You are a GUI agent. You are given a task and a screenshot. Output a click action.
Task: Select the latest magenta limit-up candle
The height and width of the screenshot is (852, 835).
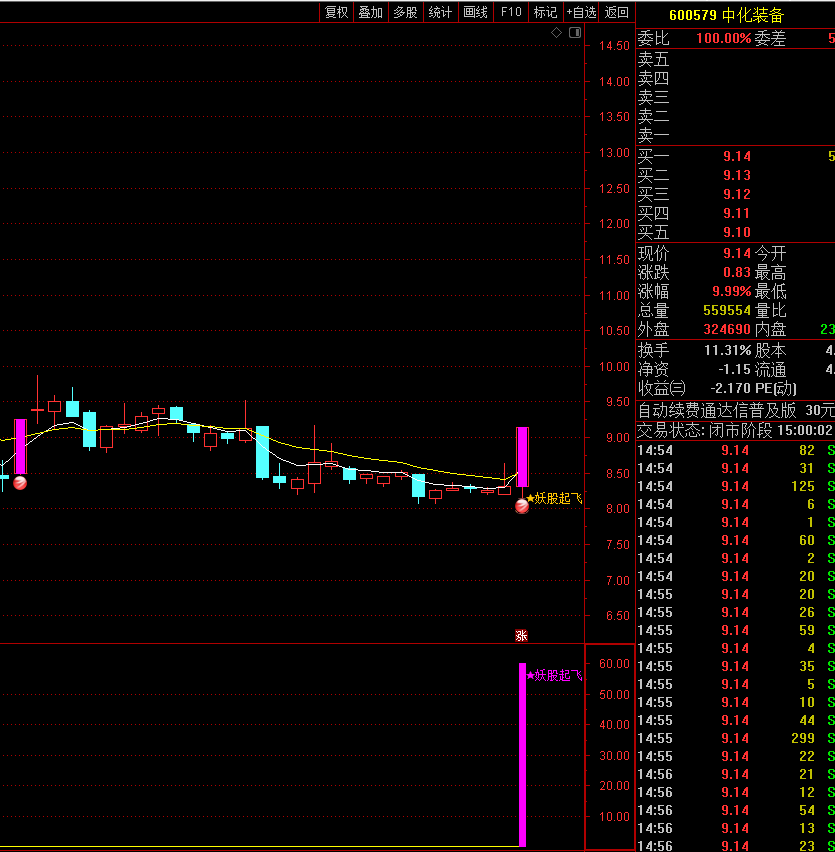click(522, 457)
